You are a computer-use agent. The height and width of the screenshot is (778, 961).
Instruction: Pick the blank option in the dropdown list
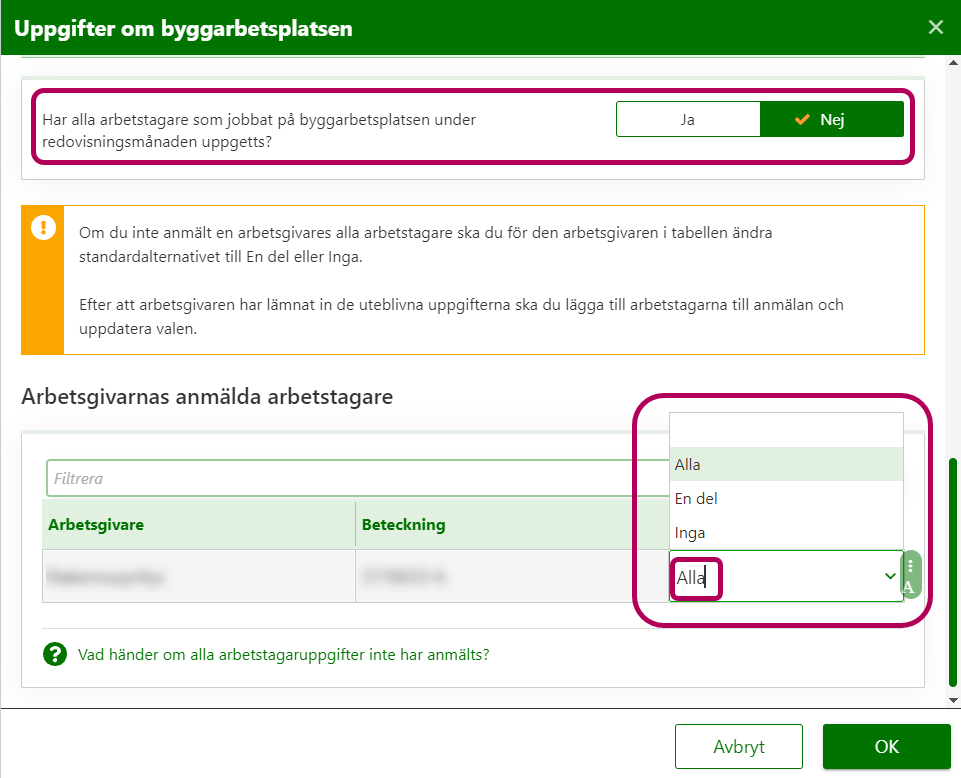(x=786, y=430)
